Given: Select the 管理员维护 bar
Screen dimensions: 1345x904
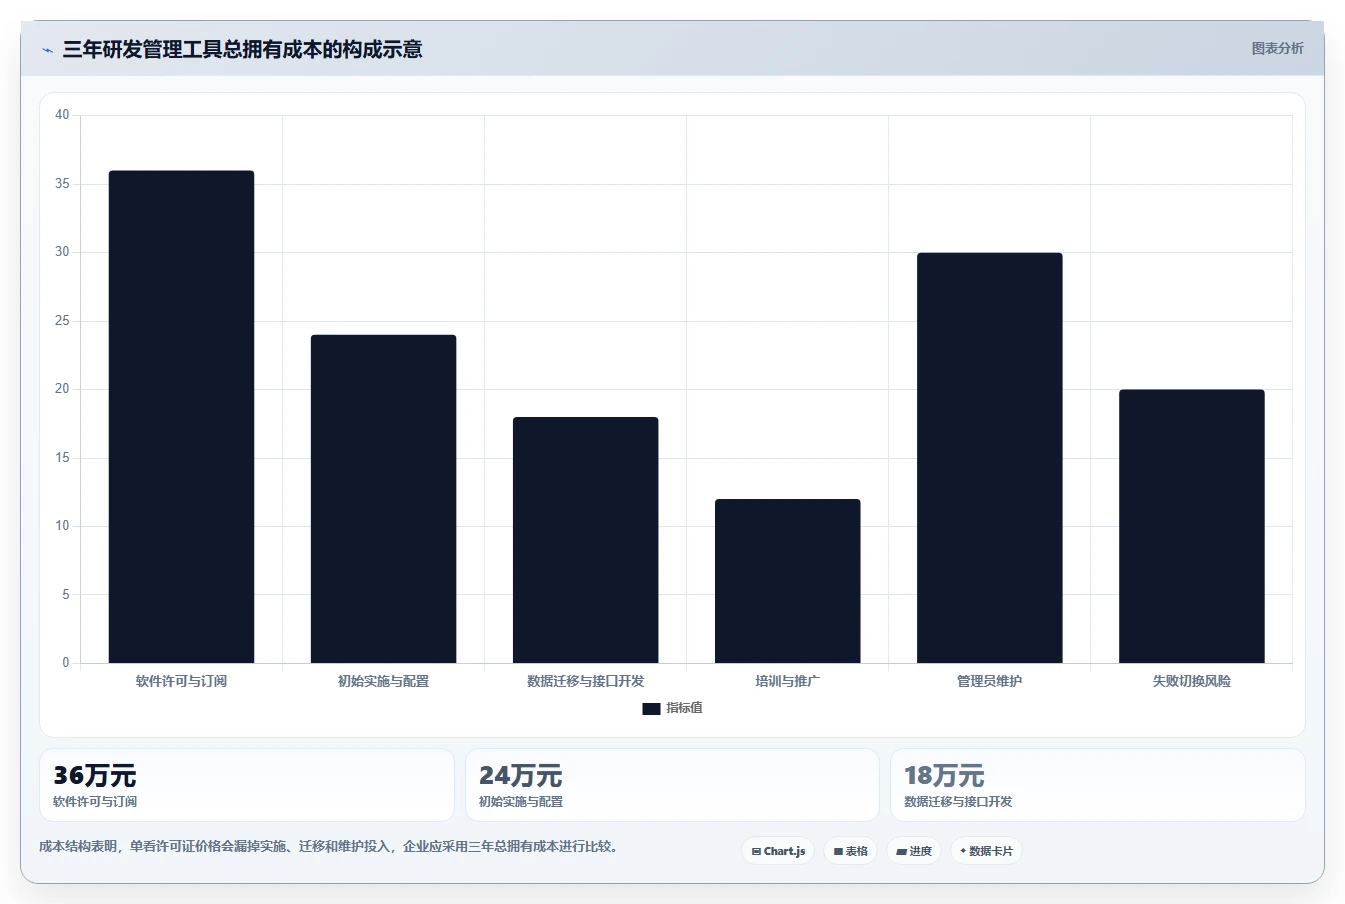Looking at the screenshot, I should [x=989, y=458].
